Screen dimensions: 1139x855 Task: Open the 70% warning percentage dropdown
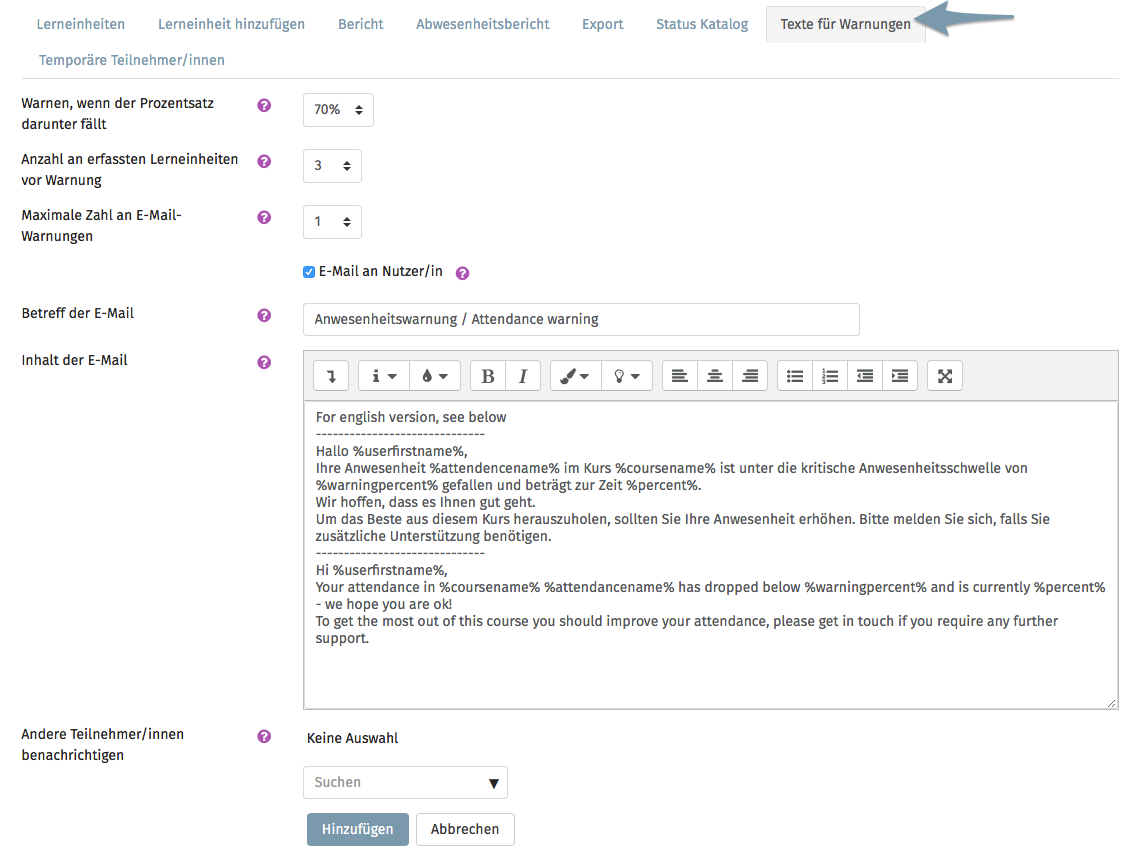pyautogui.click(x=338, y=110)
